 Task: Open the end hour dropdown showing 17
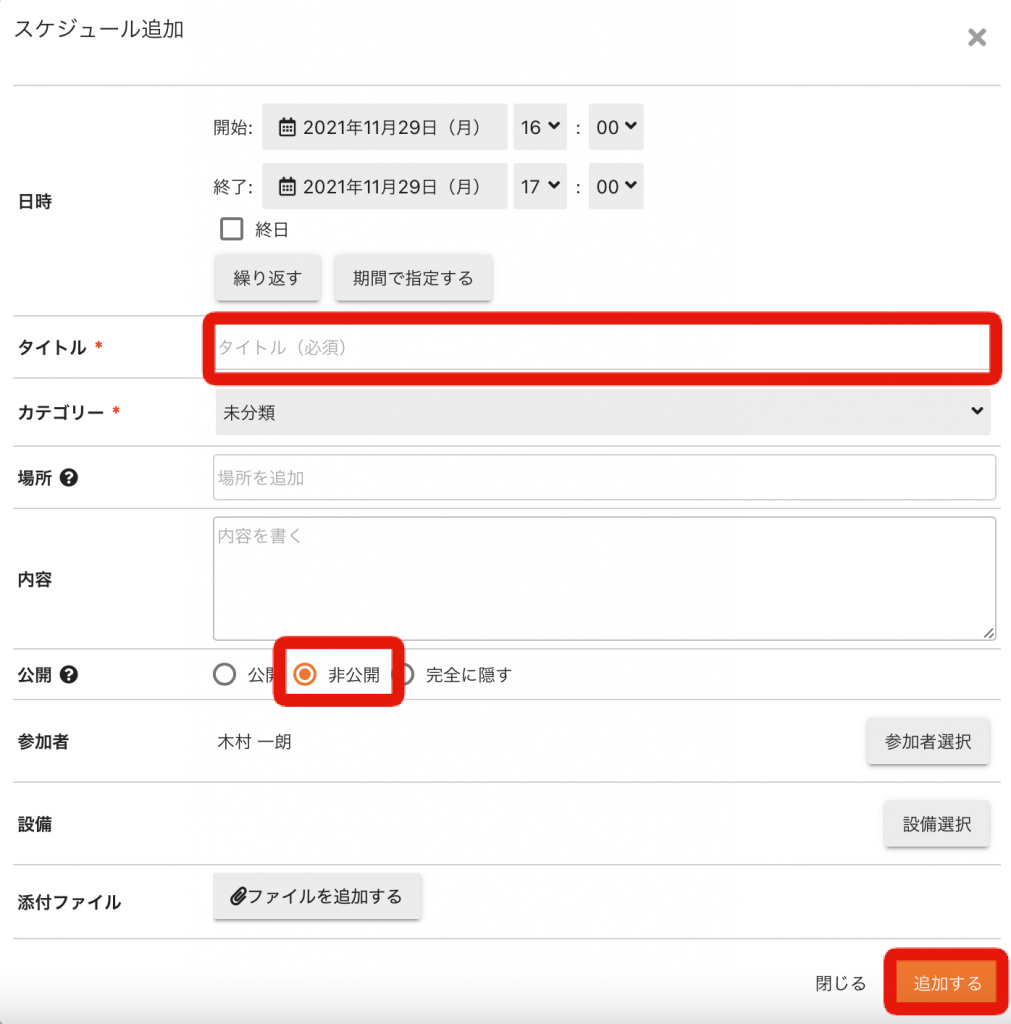tap(540, 186)
